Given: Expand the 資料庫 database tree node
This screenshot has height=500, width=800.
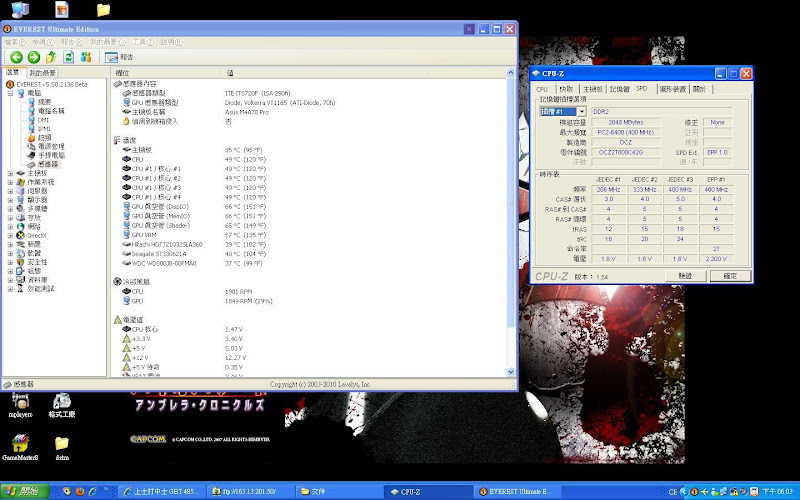Looking at the screenshot, I should (x=10, y=280).
